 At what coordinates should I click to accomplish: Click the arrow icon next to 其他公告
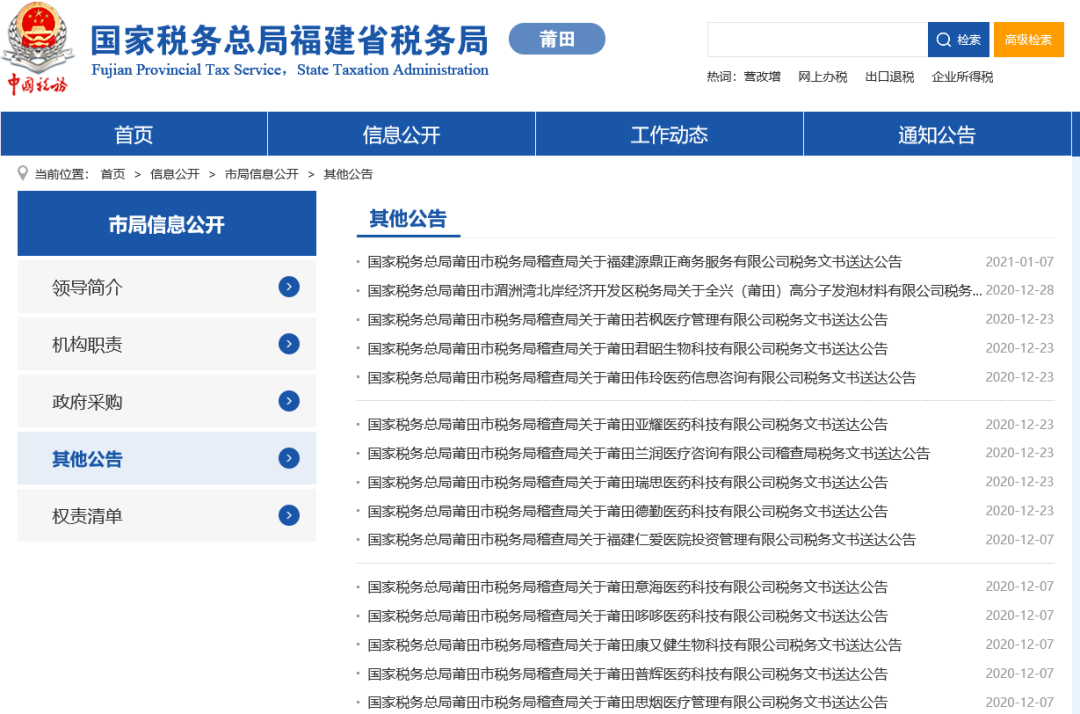289,458
